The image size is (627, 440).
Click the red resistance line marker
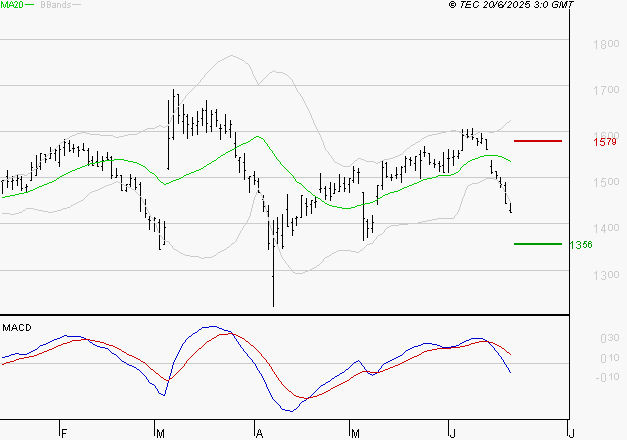(x=538, y=141)
